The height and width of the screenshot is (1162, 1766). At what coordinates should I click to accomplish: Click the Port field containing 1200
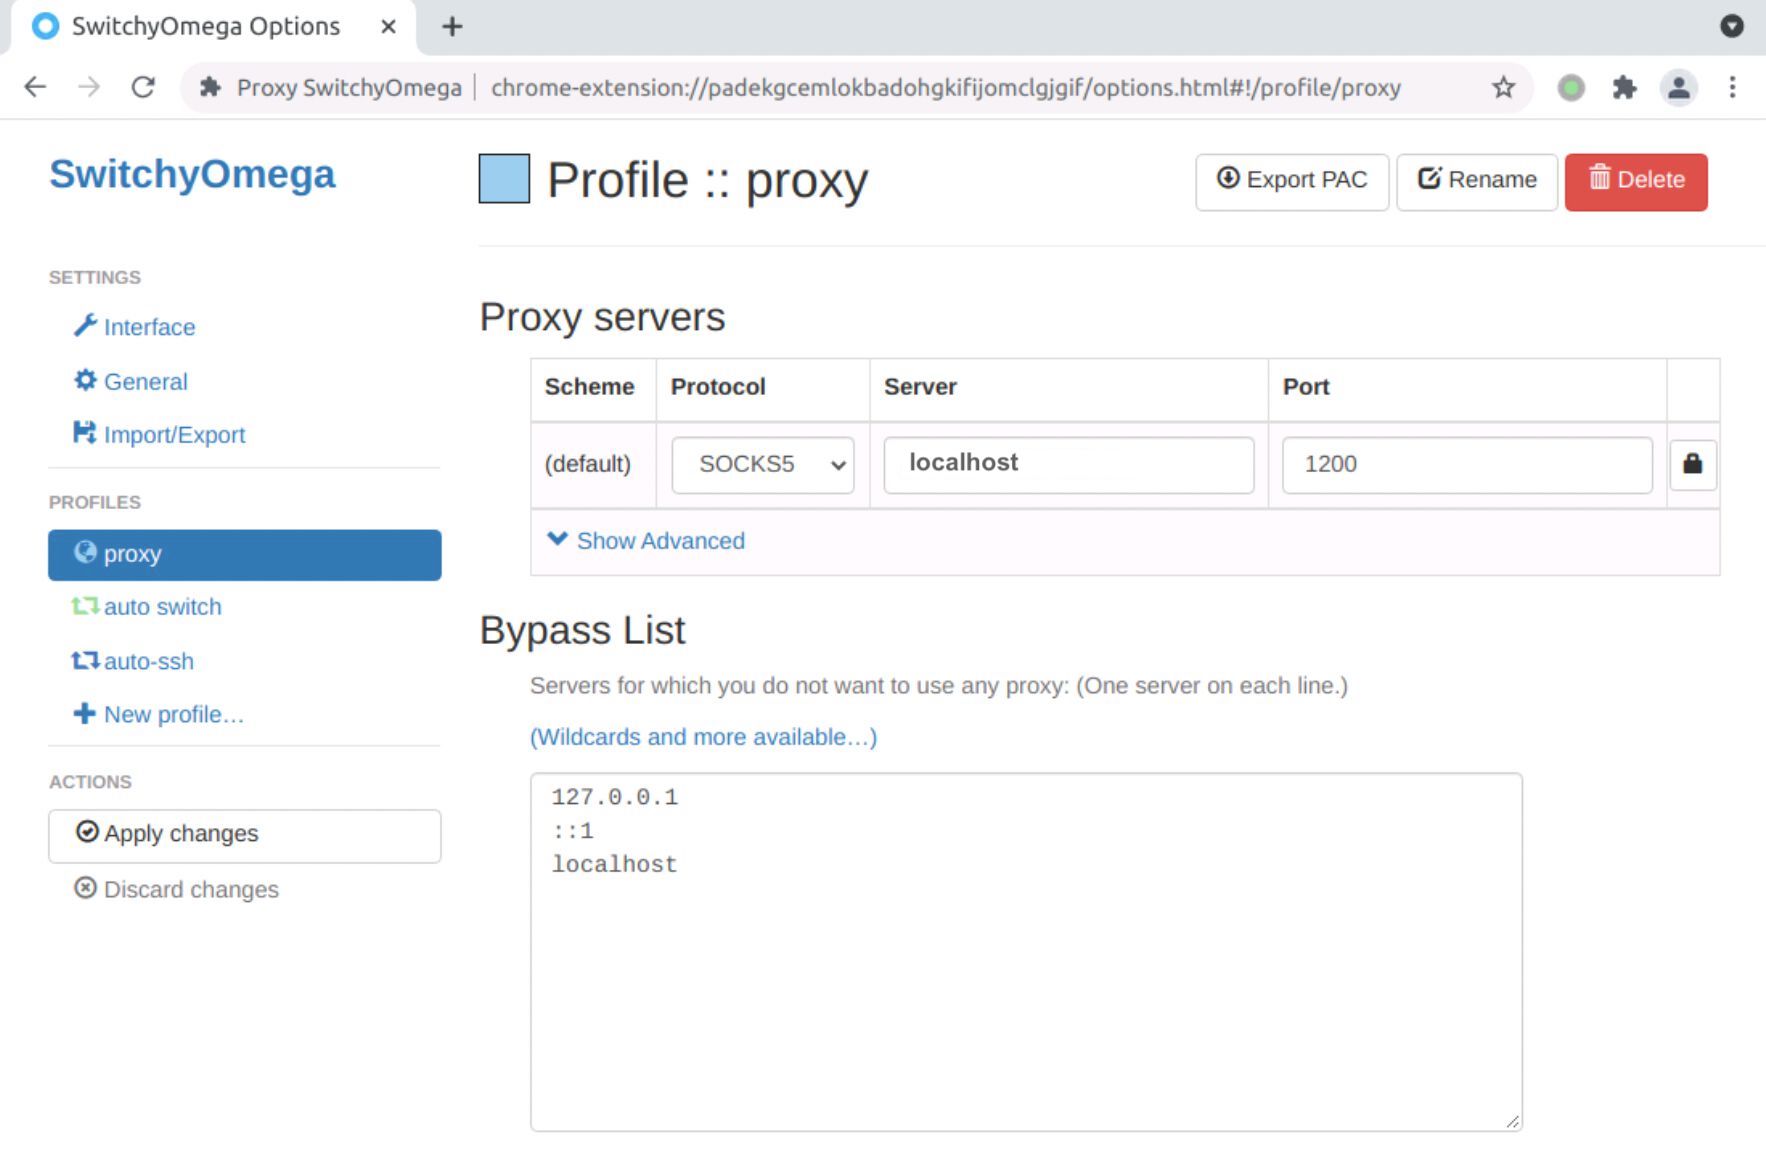click(x=1467, y=464)
